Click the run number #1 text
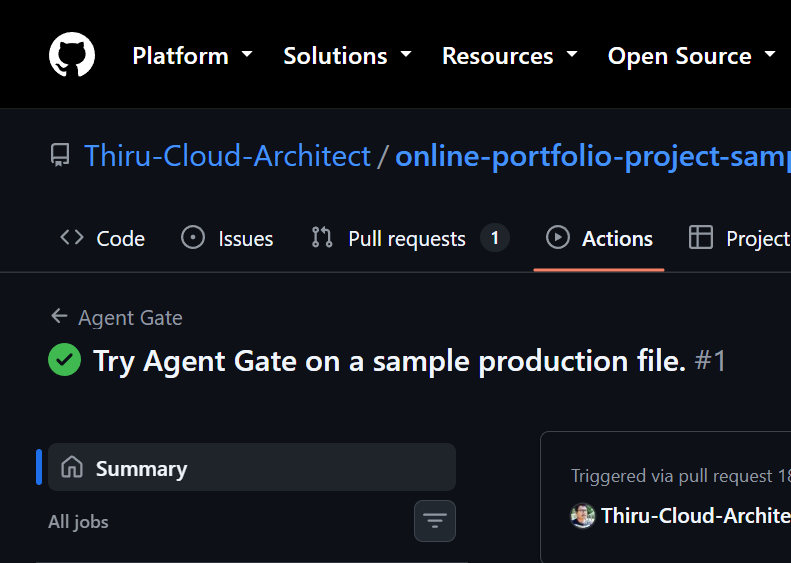 (710, 361)
